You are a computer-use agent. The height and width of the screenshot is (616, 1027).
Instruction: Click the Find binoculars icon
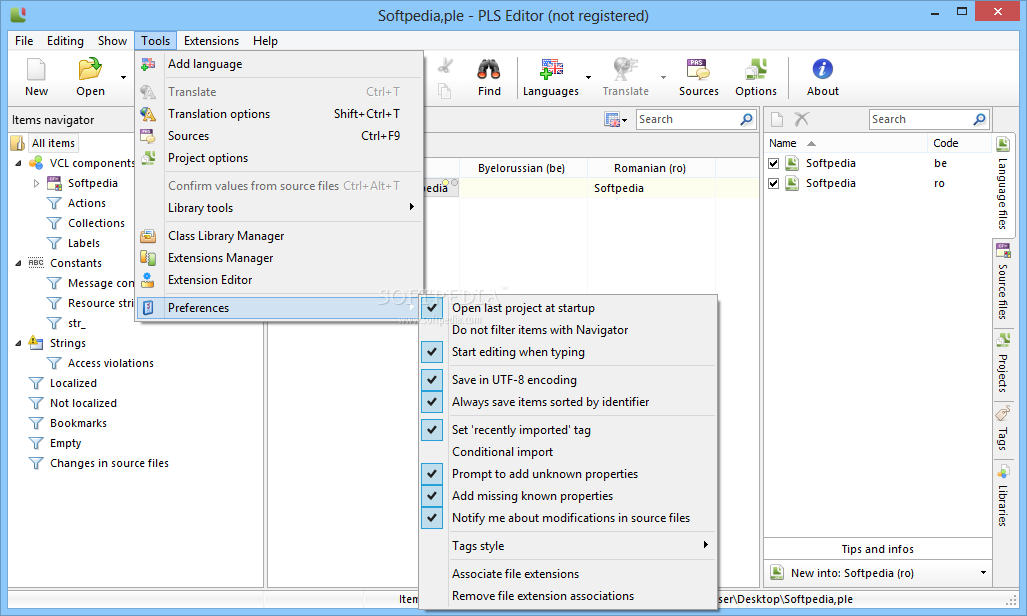click(489, 69)
